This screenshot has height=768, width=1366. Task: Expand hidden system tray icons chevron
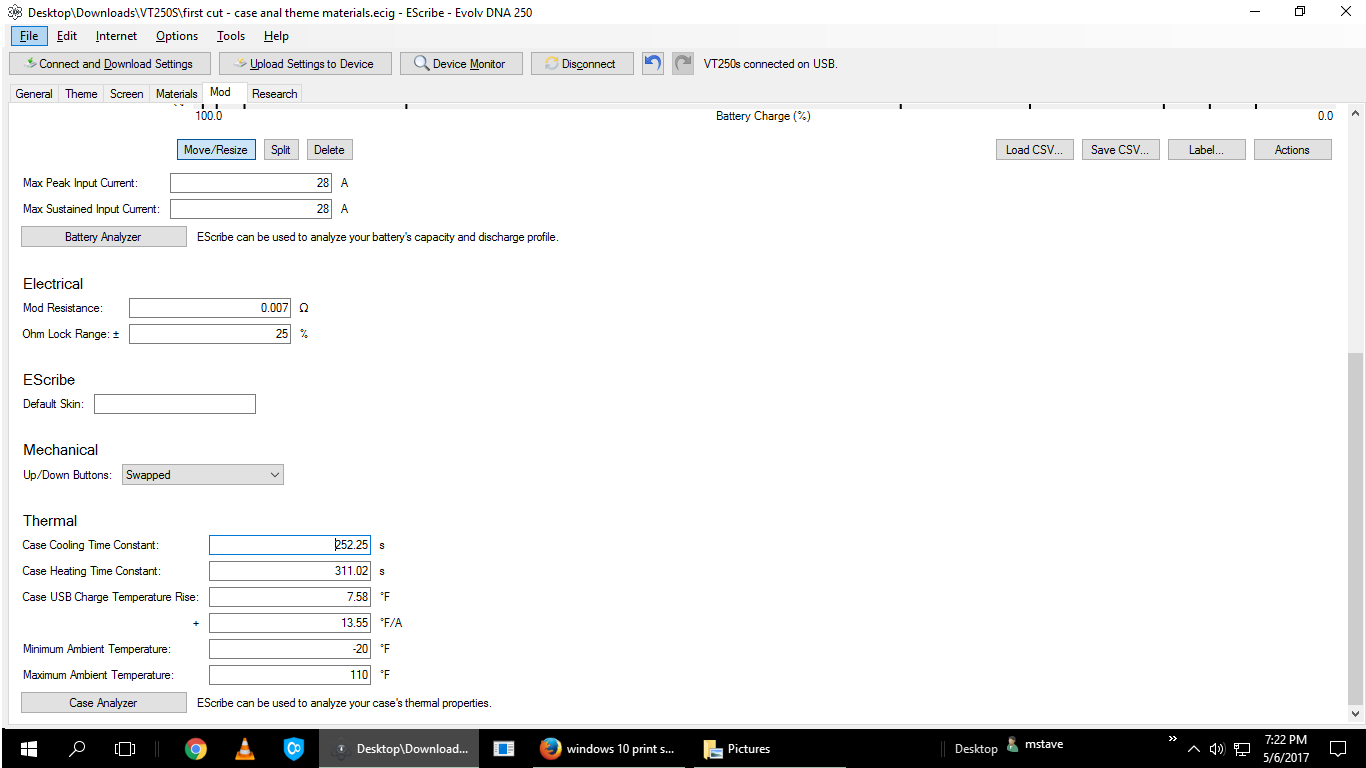coord(1193,748)
